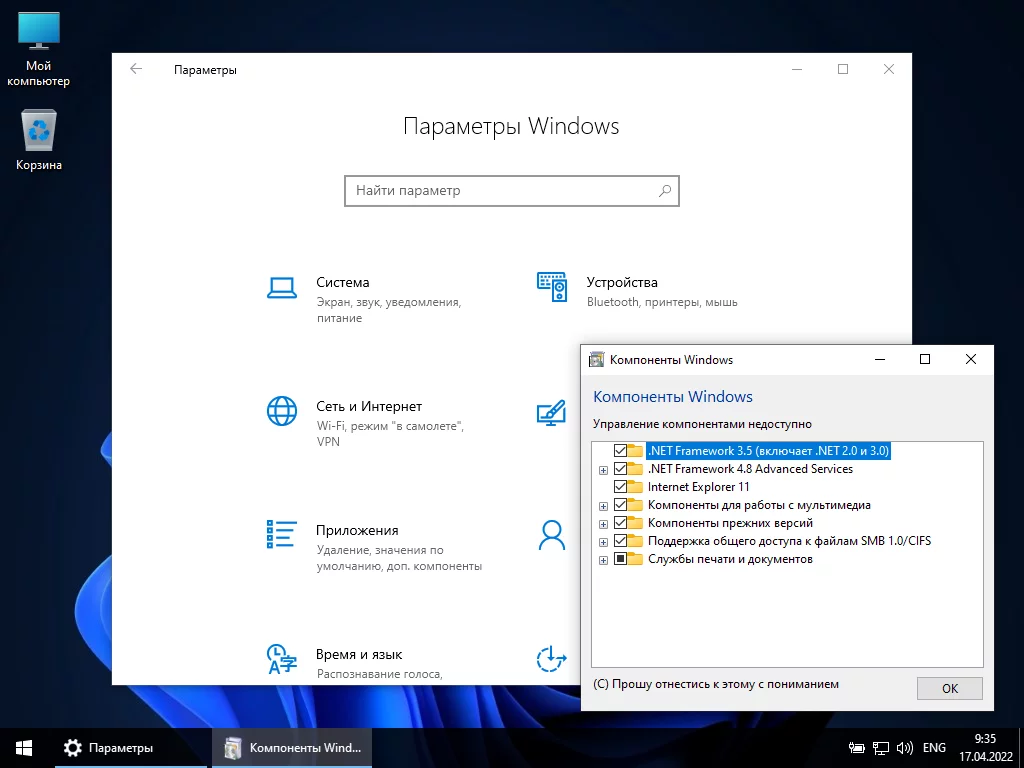The width and height of the screenshot is (1024, 768).
Task: Uncheck .NET Framework 3.5 checkbox
Action: coord(620,451)
